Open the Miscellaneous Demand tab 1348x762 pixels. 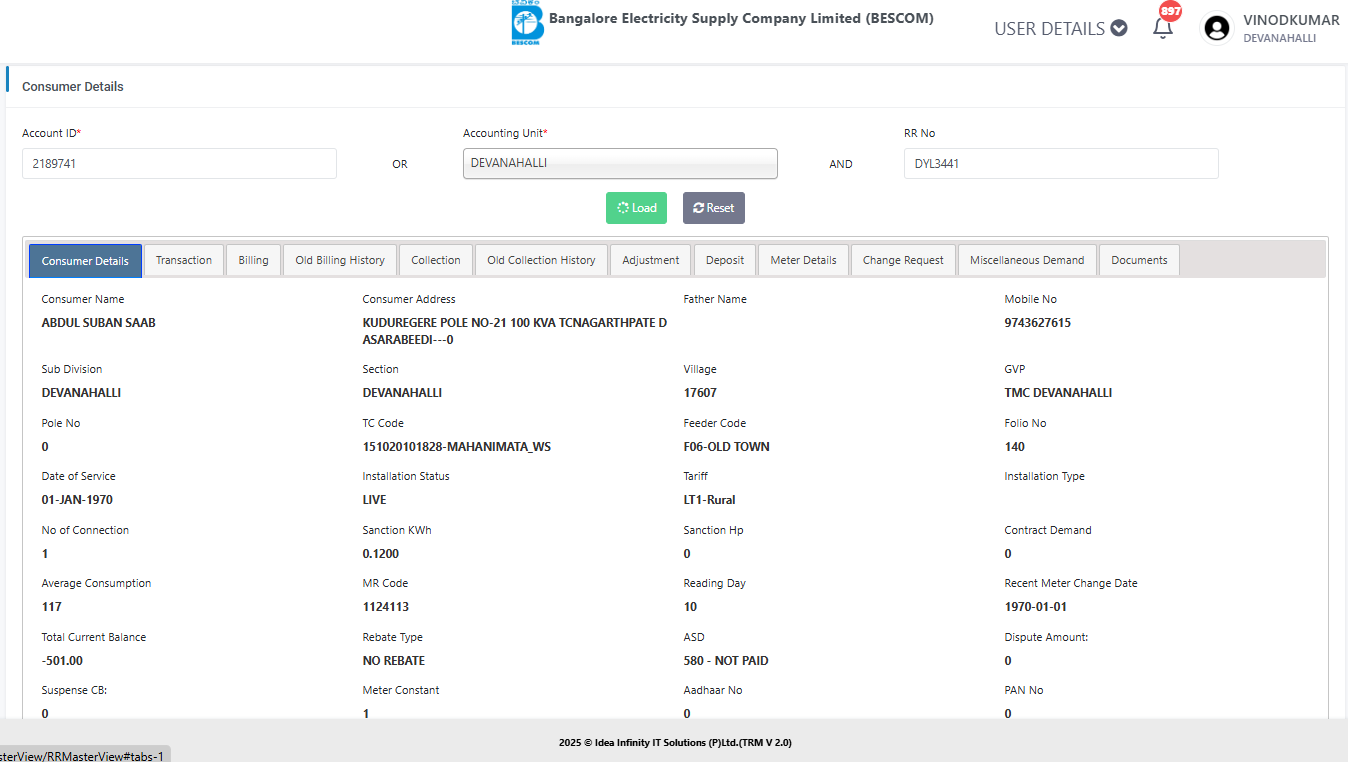tap(1027, 260)
